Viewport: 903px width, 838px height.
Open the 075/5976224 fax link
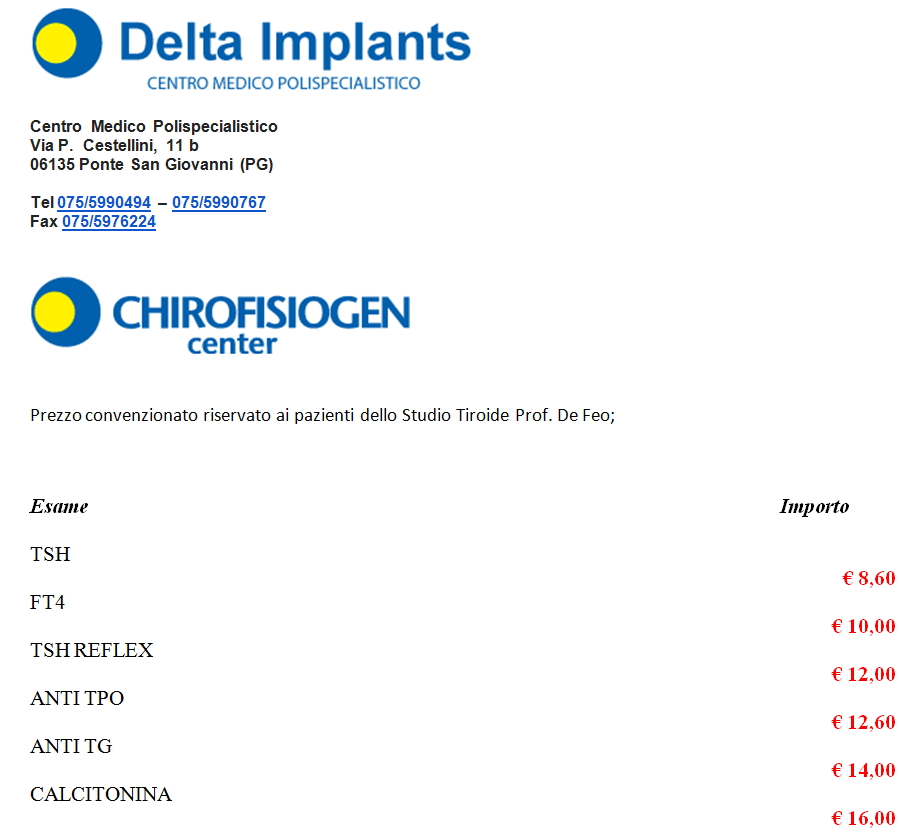(109, 222)
